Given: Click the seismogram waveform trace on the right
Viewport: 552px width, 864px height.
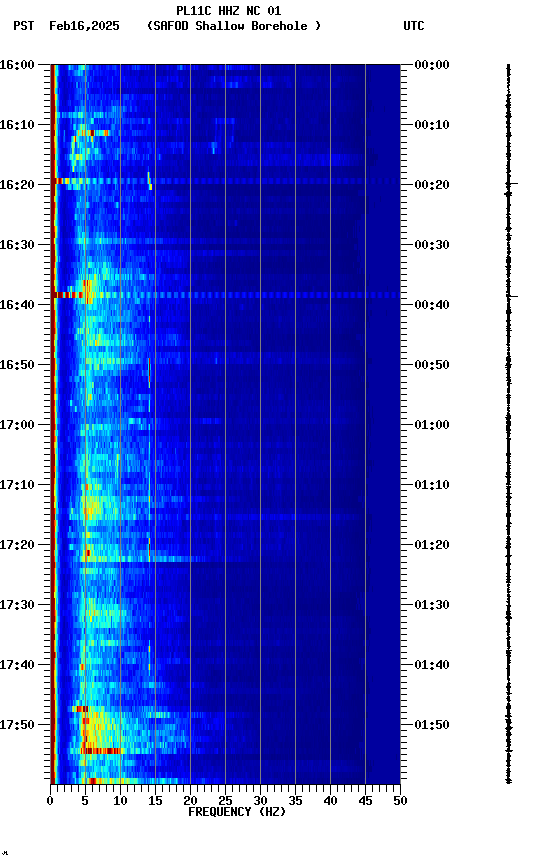Looking at the screenshot, I should 508,424.
